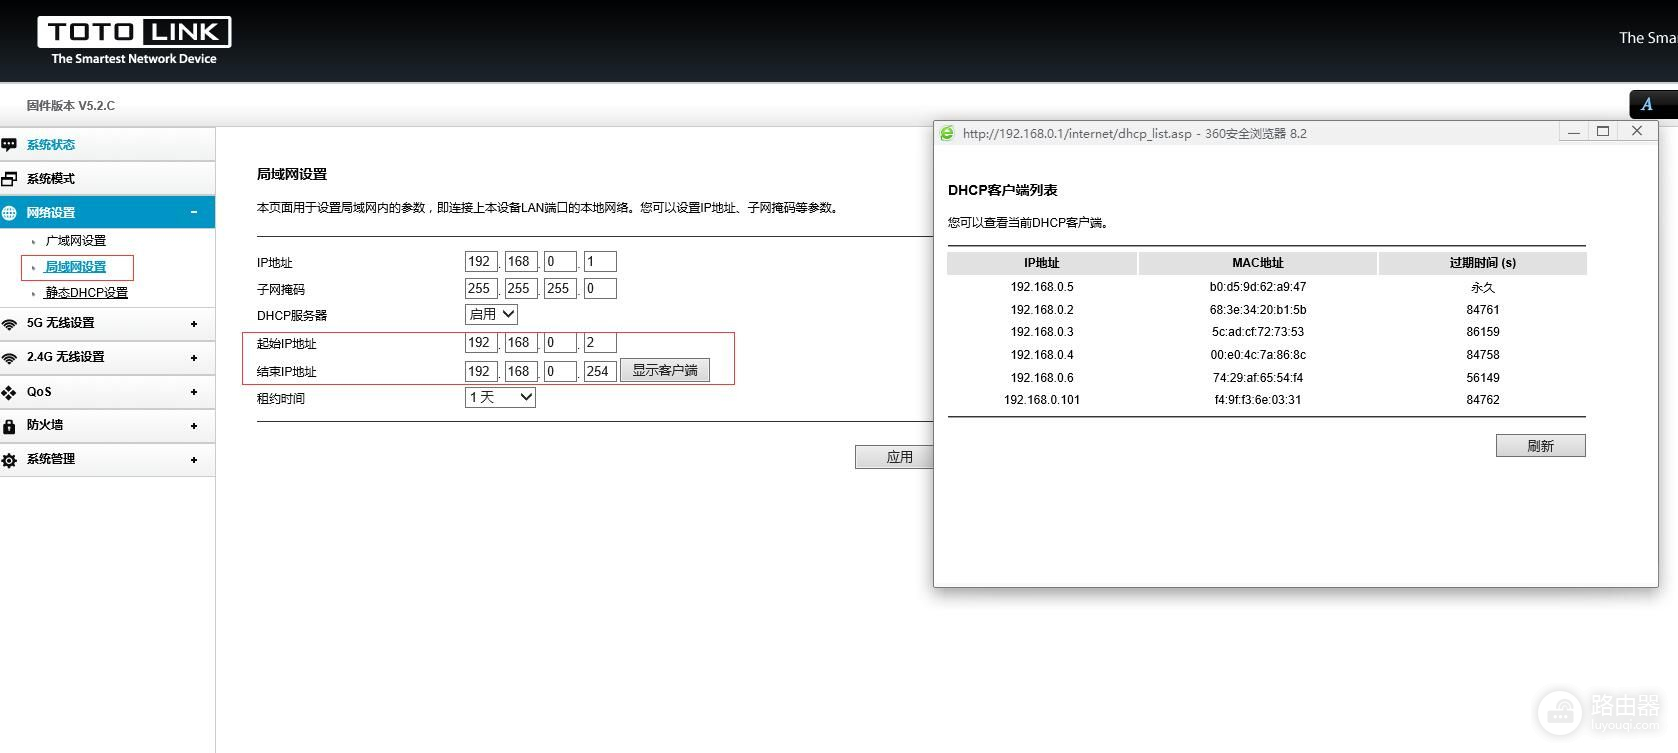This screenshot has width=1678, height=753.
Task: Click the 192.168.0.3 table cell
Action: (x=1042, y=332)
